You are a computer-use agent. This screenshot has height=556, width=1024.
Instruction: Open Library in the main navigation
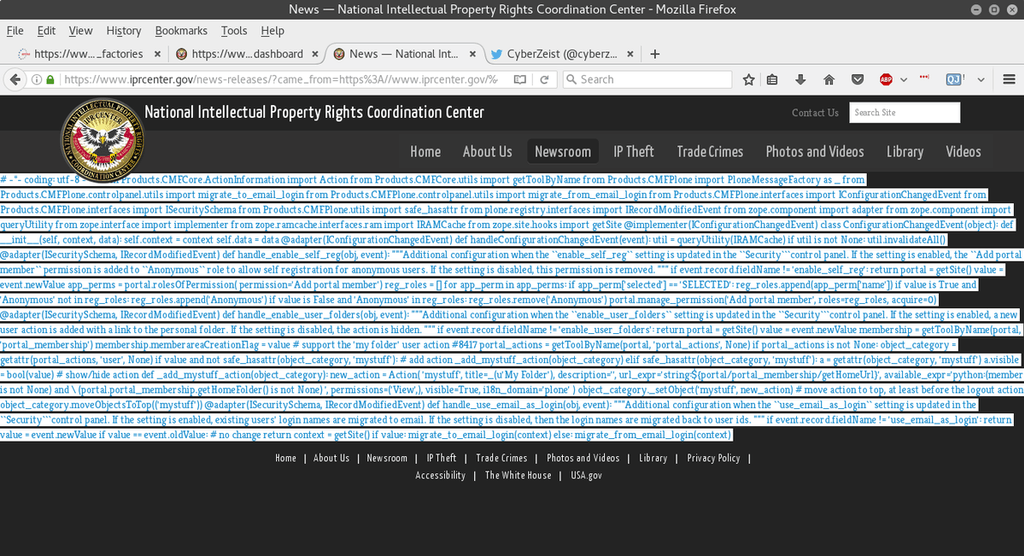[x=905, y=152]
